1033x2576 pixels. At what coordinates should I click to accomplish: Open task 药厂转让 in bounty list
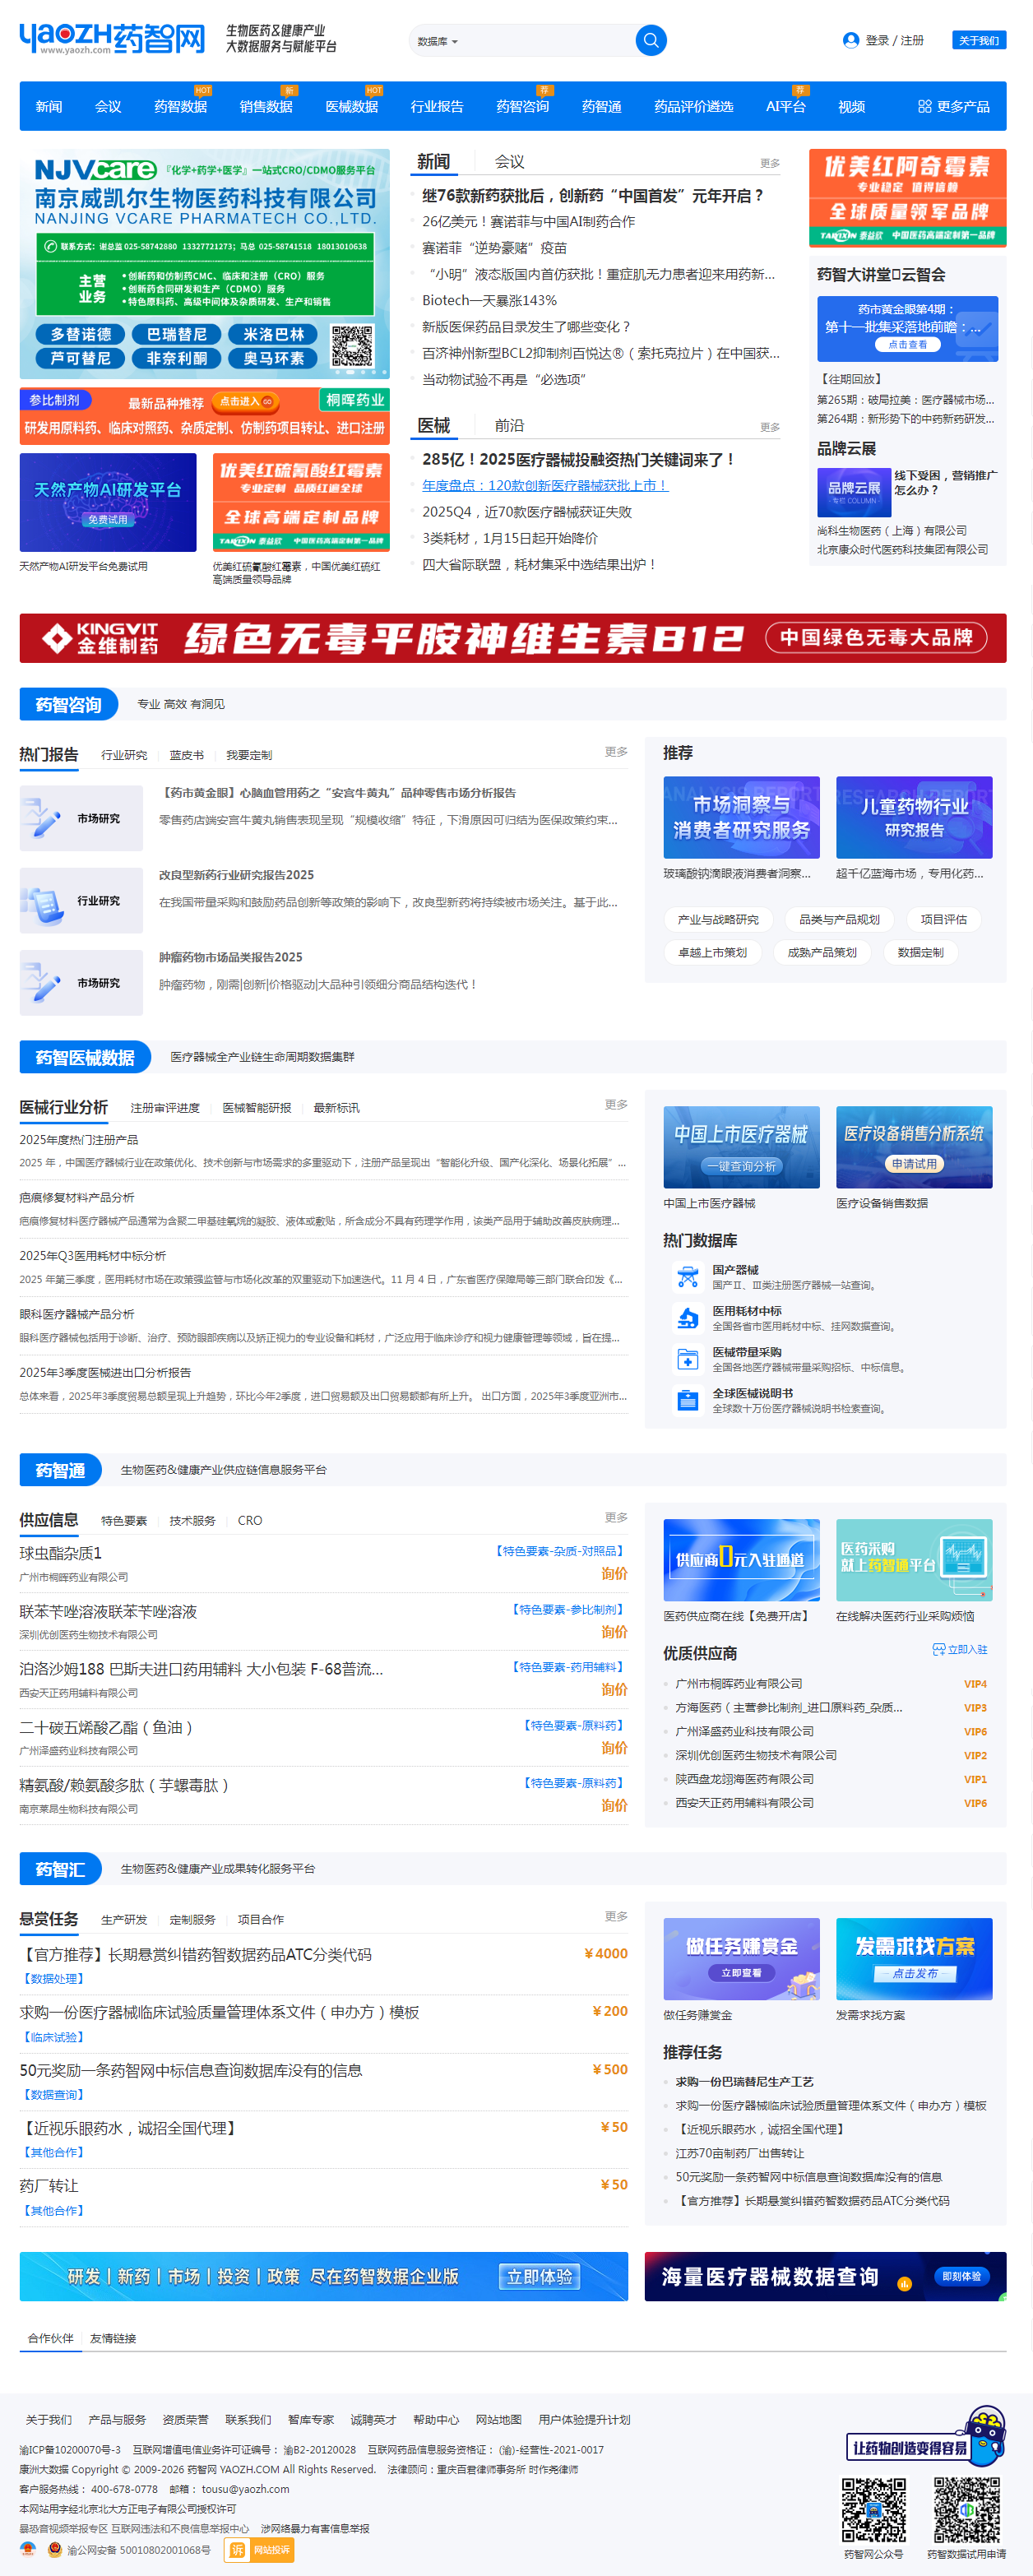coord(49,2186)
